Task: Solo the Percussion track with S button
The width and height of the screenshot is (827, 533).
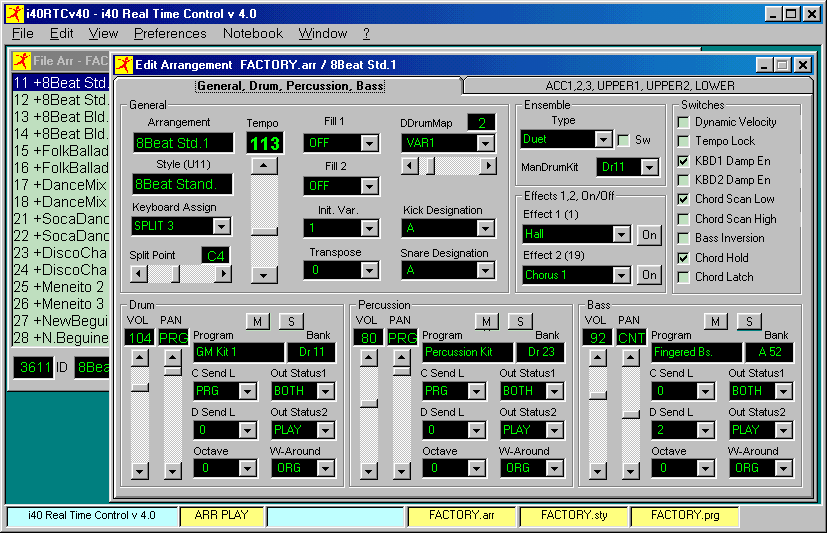Action: coord(519,320)
